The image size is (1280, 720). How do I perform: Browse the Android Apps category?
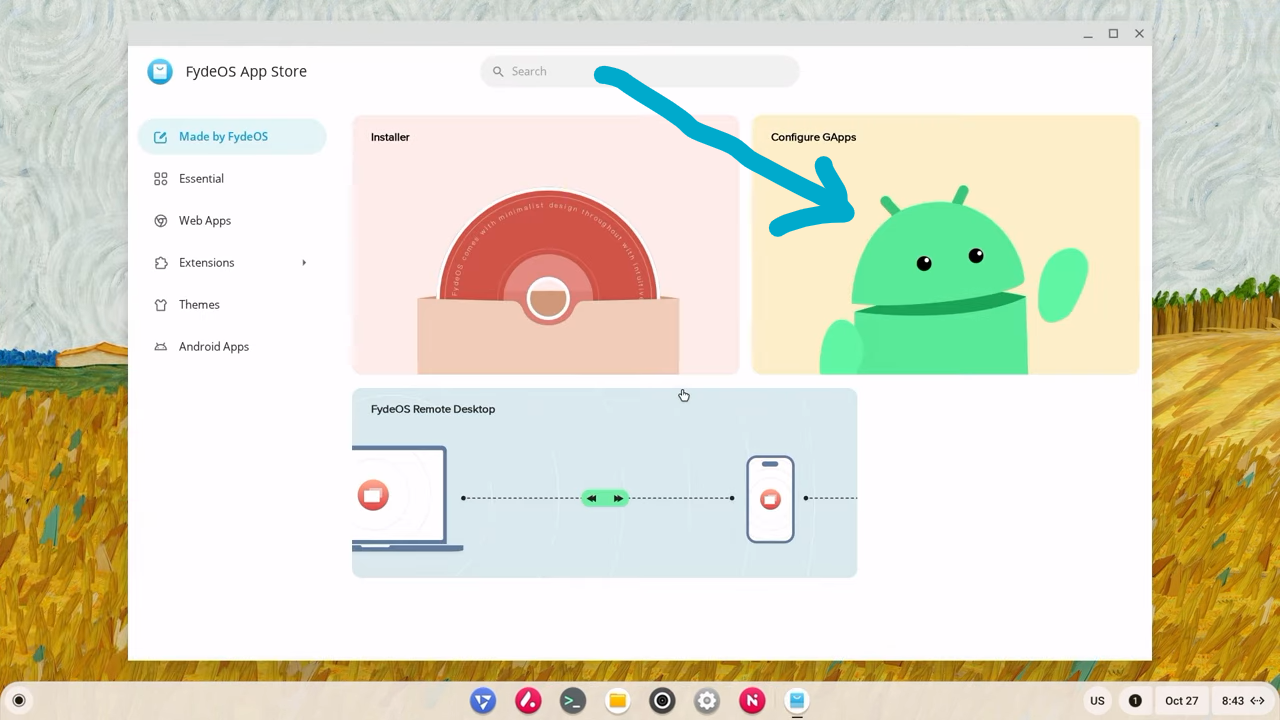click(x=214, y=347)
